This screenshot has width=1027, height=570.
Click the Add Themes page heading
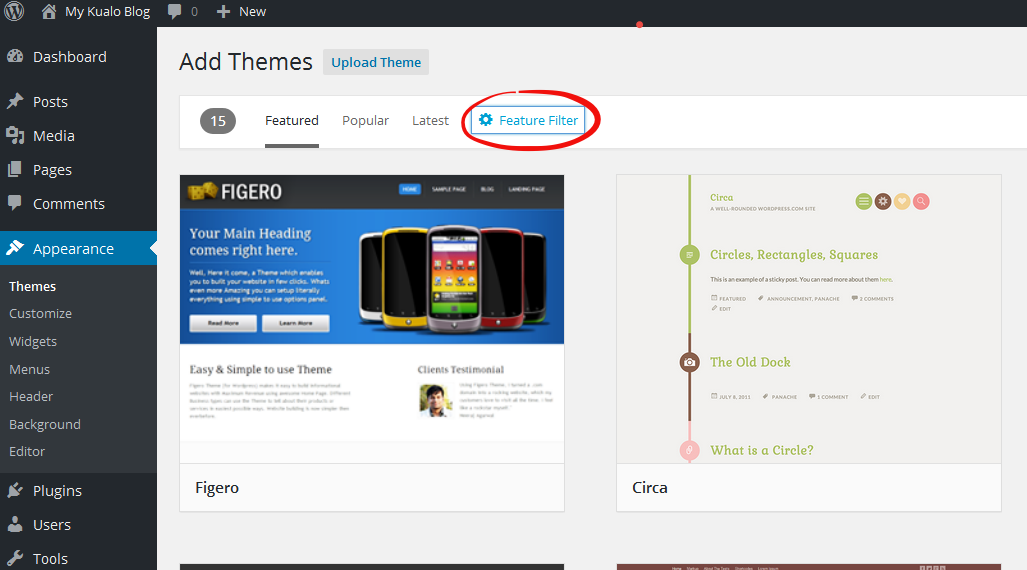(246, 62)
